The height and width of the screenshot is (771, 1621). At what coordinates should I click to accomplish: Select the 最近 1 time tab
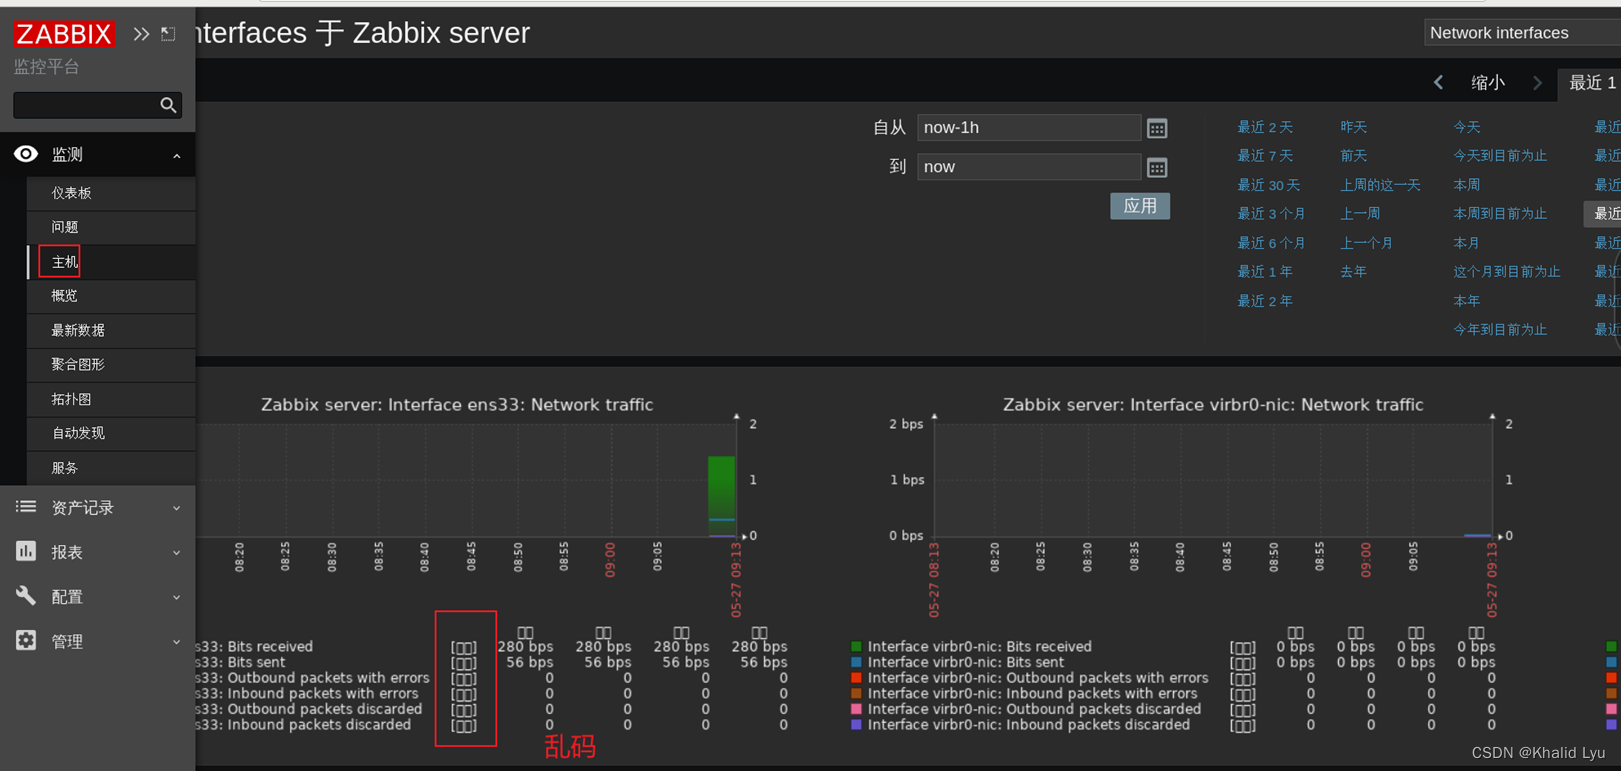point(1592,83)
